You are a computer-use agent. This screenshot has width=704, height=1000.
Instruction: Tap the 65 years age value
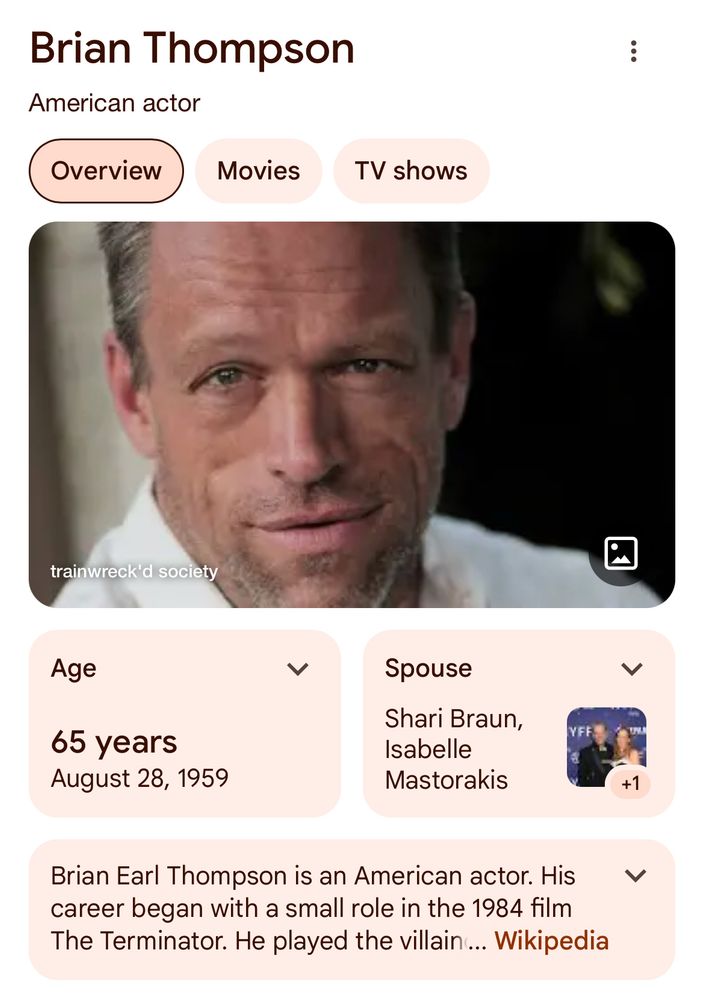pyautogui.click(x=114, y=742)
